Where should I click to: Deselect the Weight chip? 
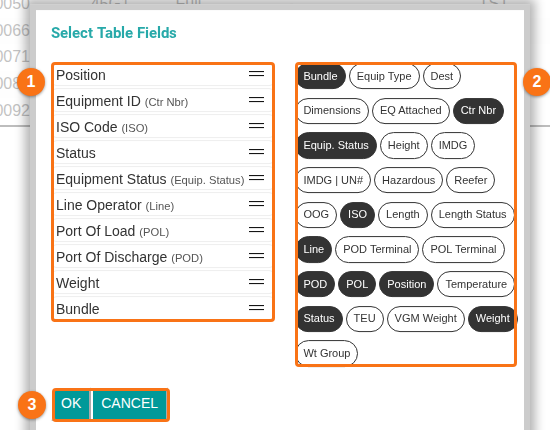click(492, 318)
